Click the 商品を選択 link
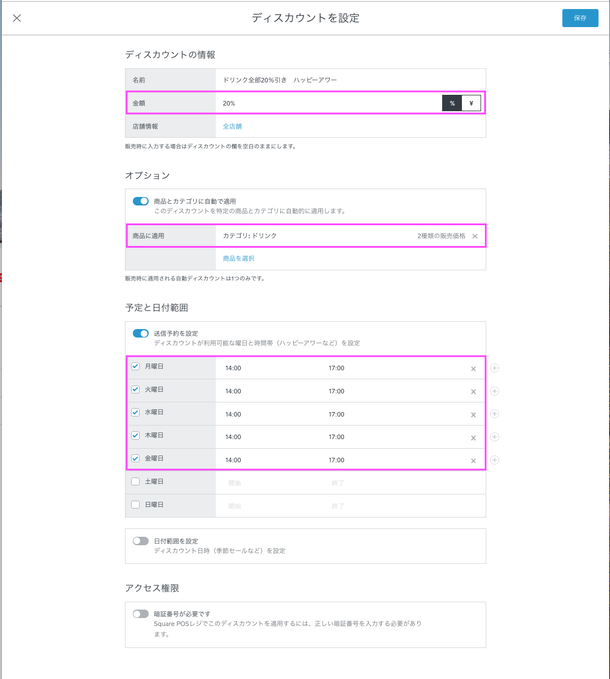 tap(239, 259)
